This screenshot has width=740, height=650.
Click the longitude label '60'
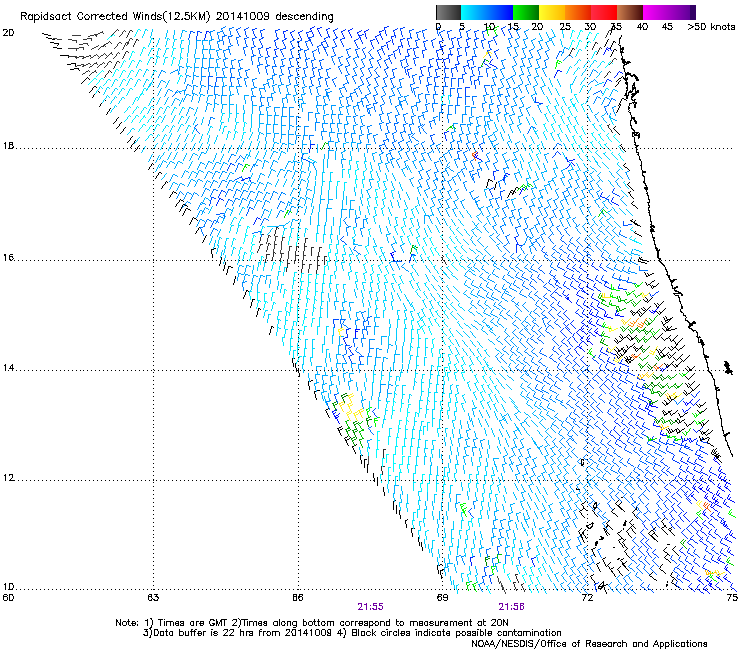[8, 598]
